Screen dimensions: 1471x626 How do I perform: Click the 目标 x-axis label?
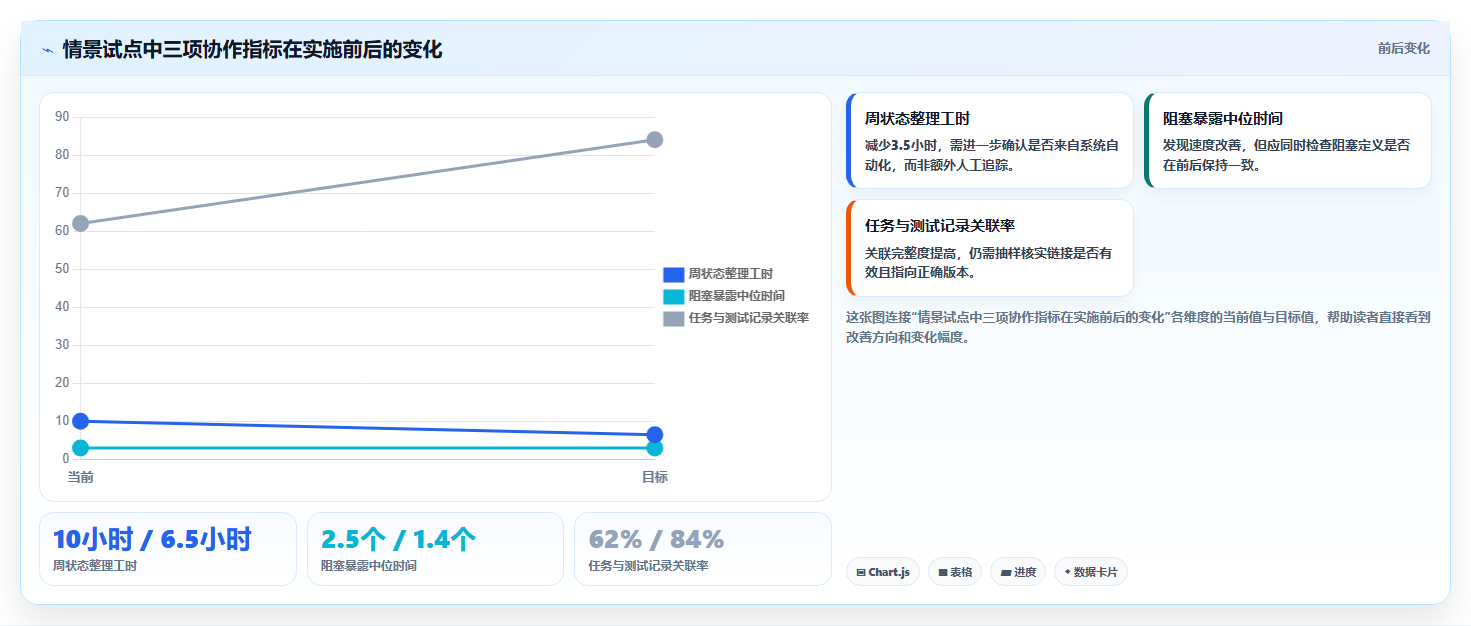(655, 477)
